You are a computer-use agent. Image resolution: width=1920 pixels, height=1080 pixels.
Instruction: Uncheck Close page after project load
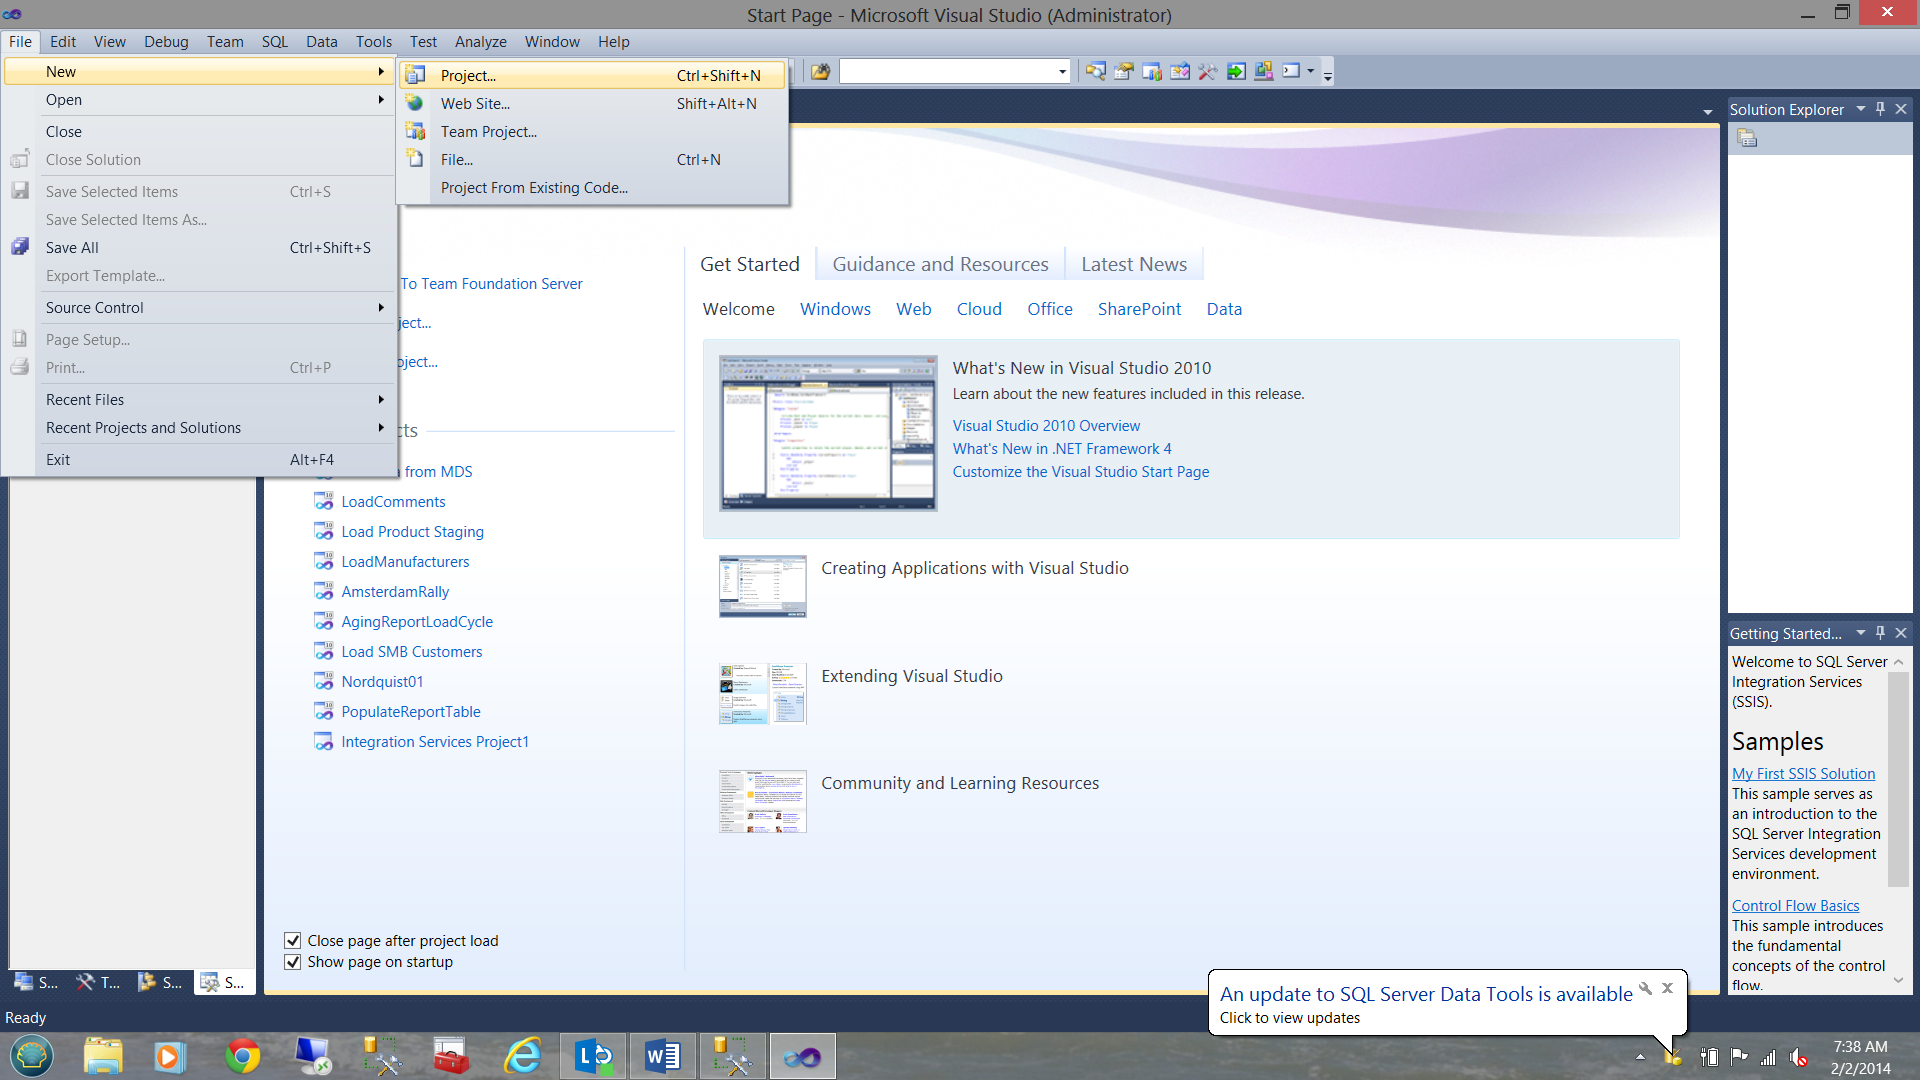pyautogui.click(x=293, y=940)
